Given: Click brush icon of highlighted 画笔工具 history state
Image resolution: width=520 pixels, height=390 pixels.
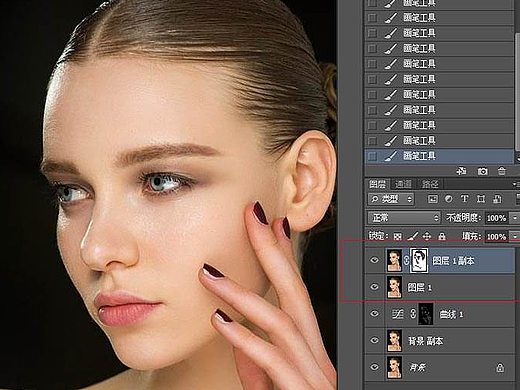Looking at the screenshot, I should 390,156.
